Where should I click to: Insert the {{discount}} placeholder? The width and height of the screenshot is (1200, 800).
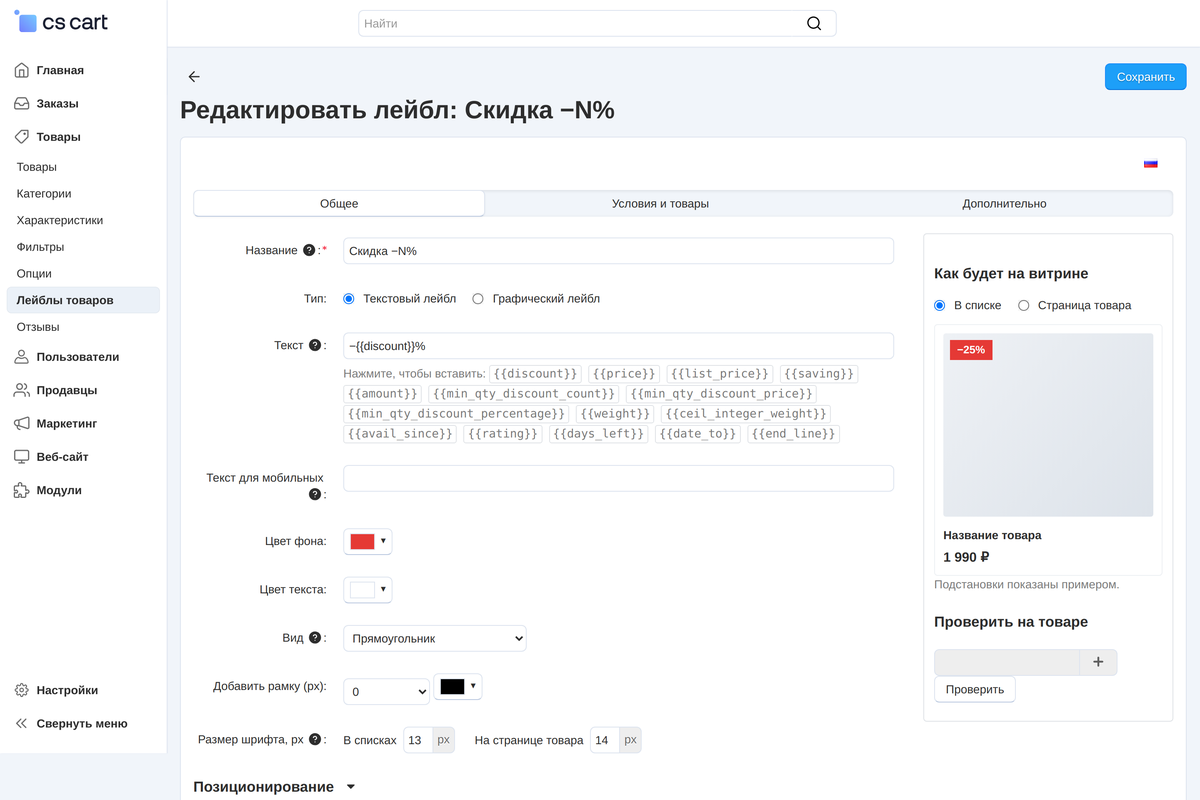pos(535,374)
